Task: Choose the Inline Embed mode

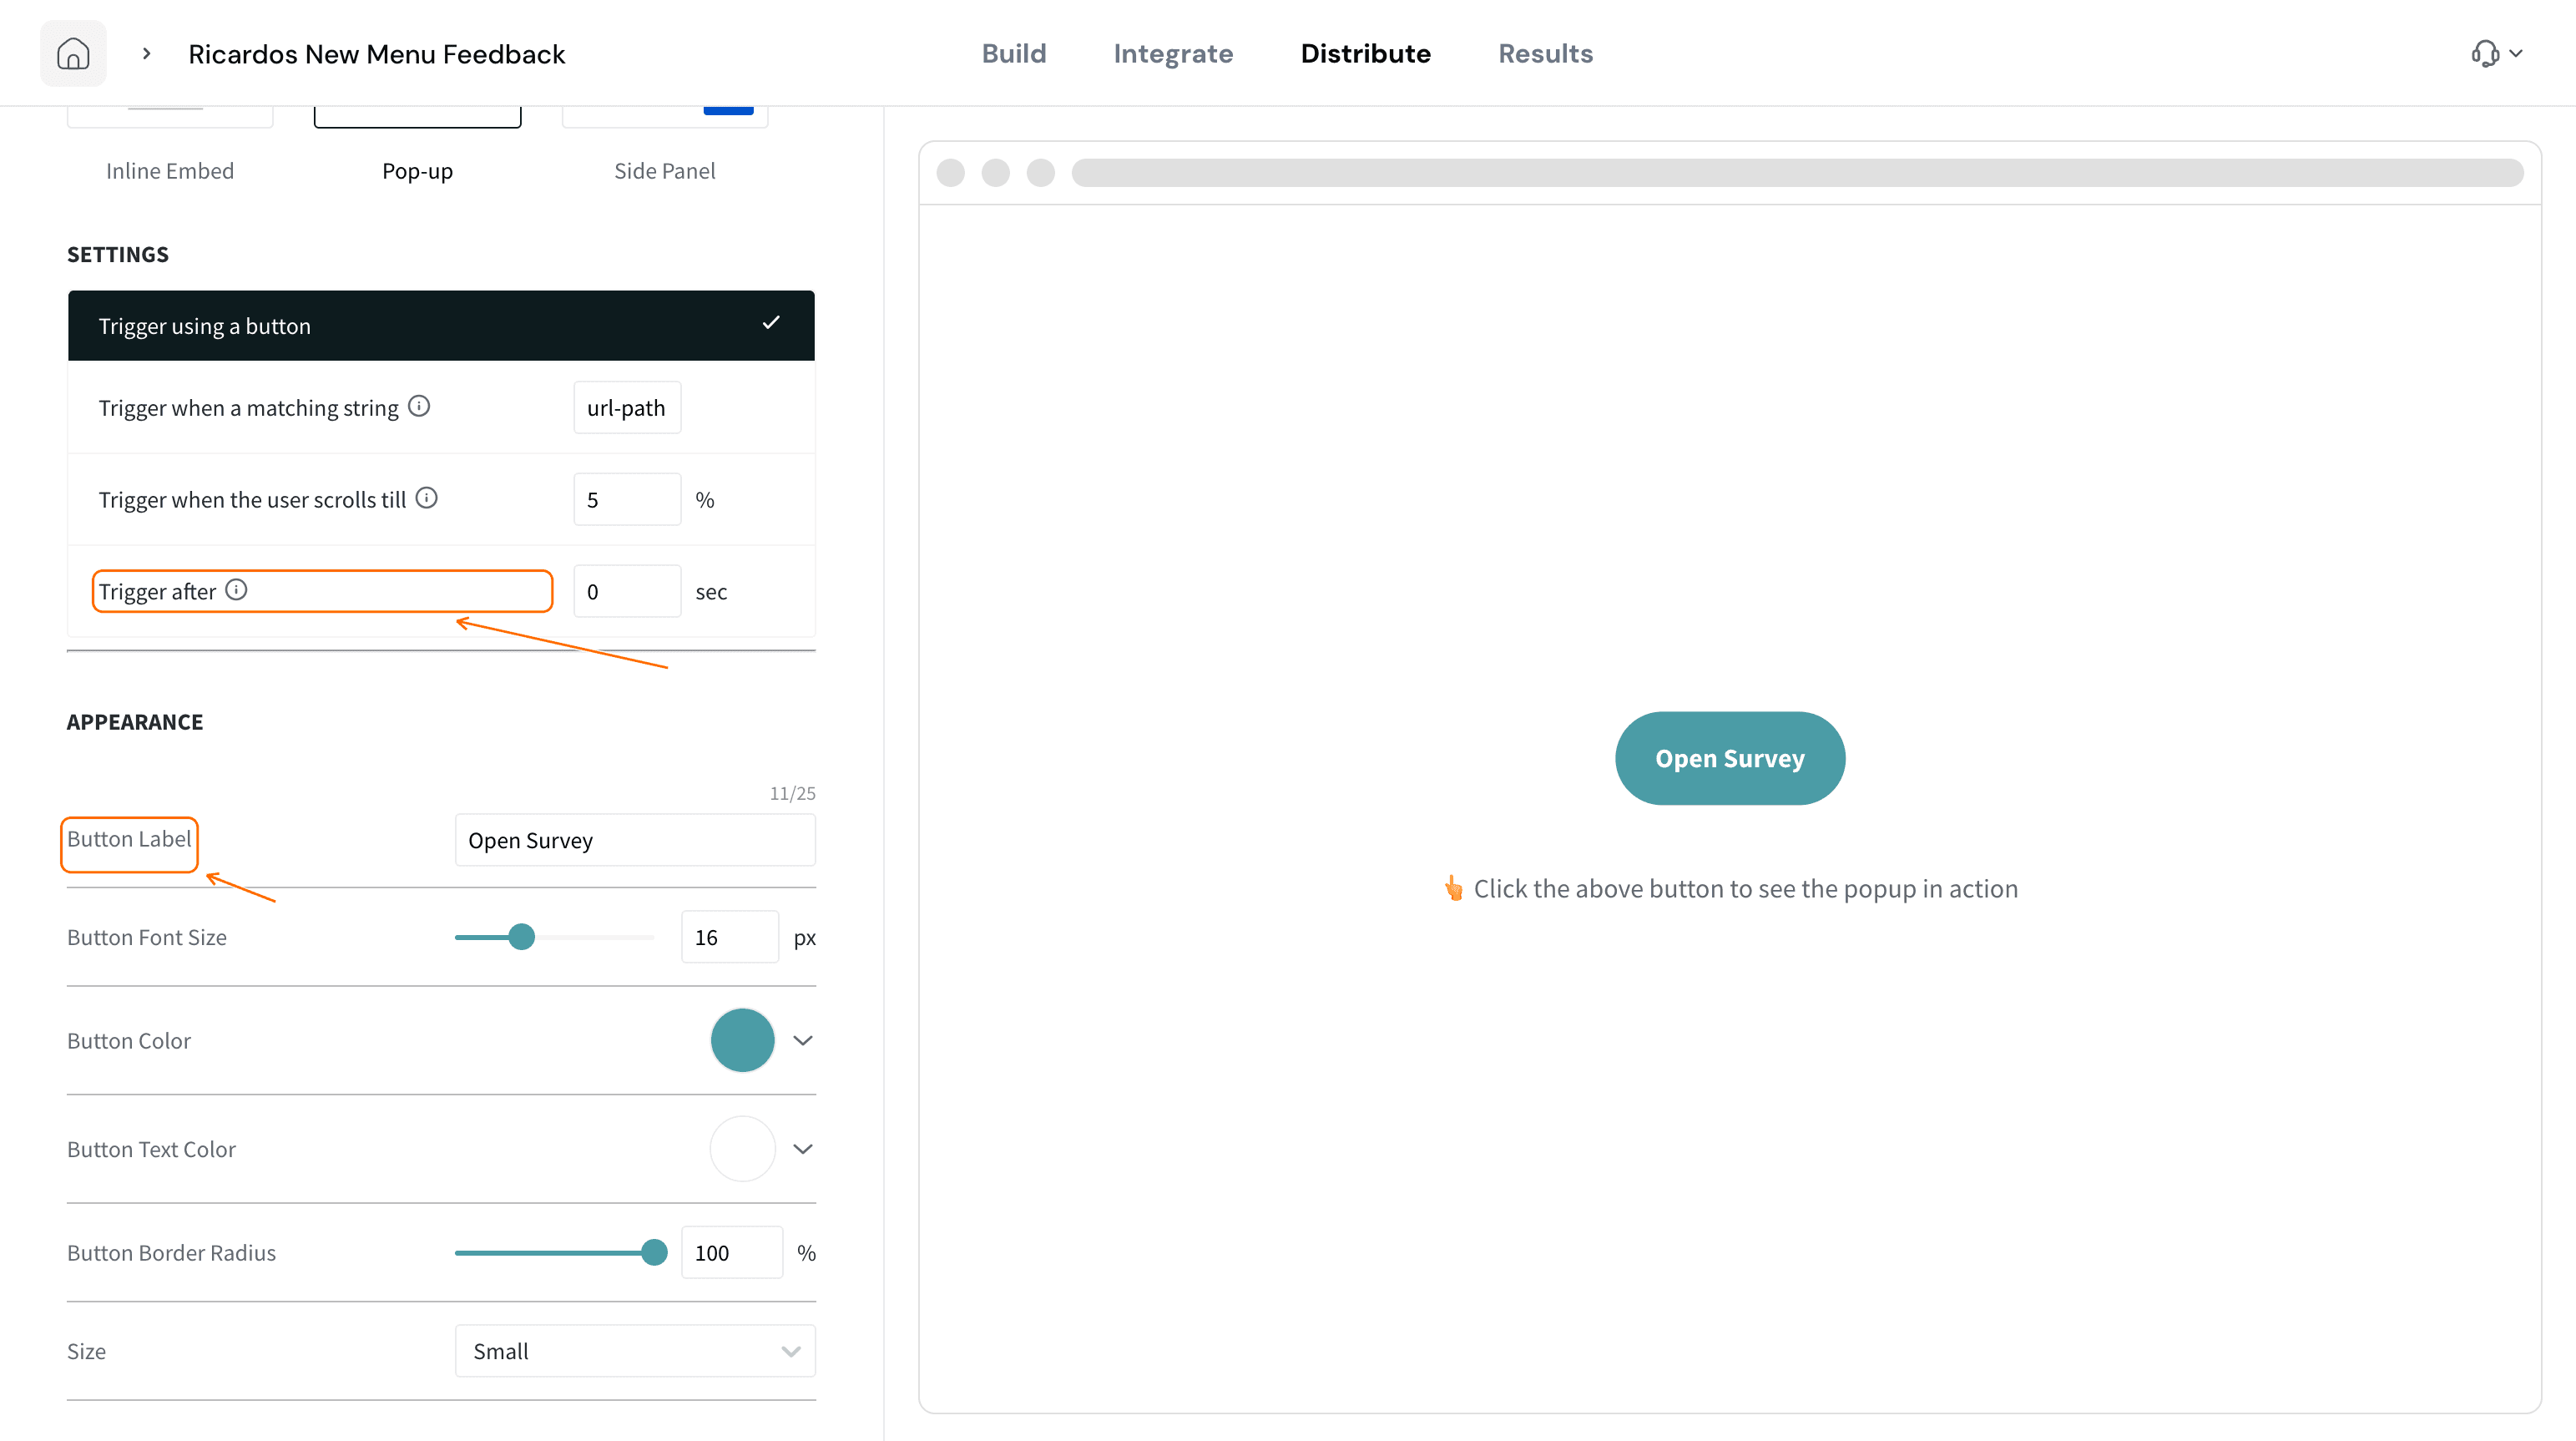Action: [x=170, y=171]
